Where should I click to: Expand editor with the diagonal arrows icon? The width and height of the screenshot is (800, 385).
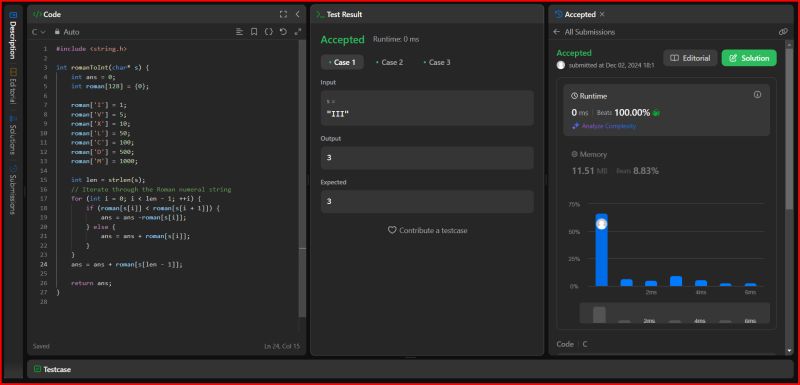298,32
